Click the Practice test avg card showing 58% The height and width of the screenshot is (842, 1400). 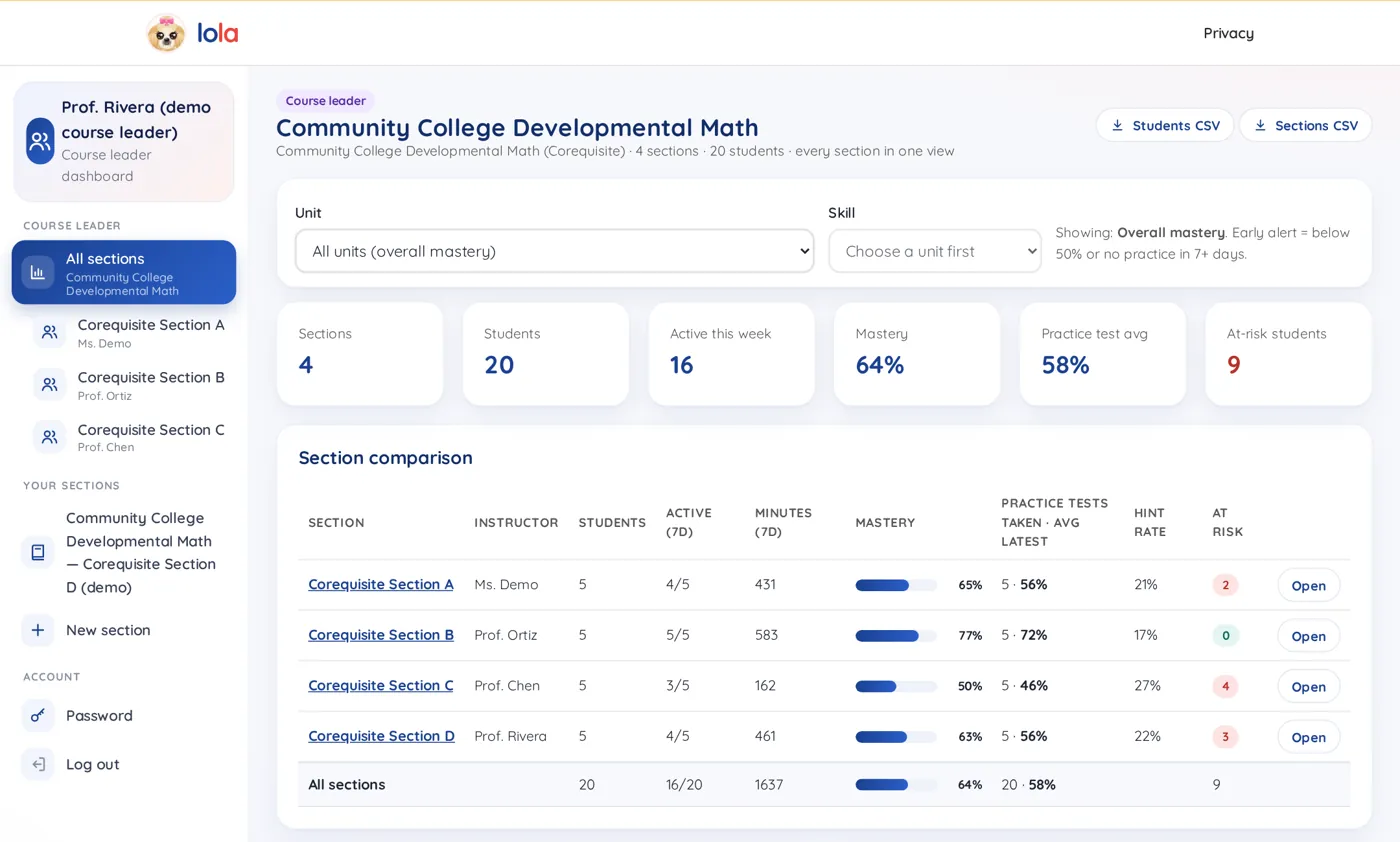pos(1103,354)
